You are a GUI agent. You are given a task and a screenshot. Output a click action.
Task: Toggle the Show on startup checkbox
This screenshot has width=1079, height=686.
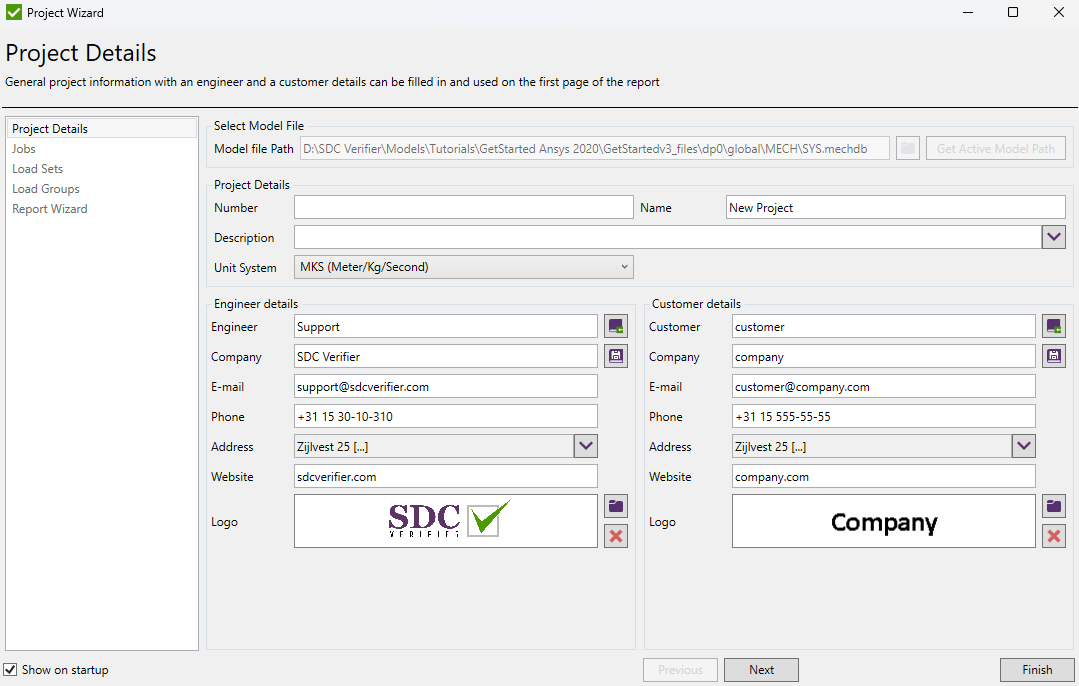click(x=9, y=669)
